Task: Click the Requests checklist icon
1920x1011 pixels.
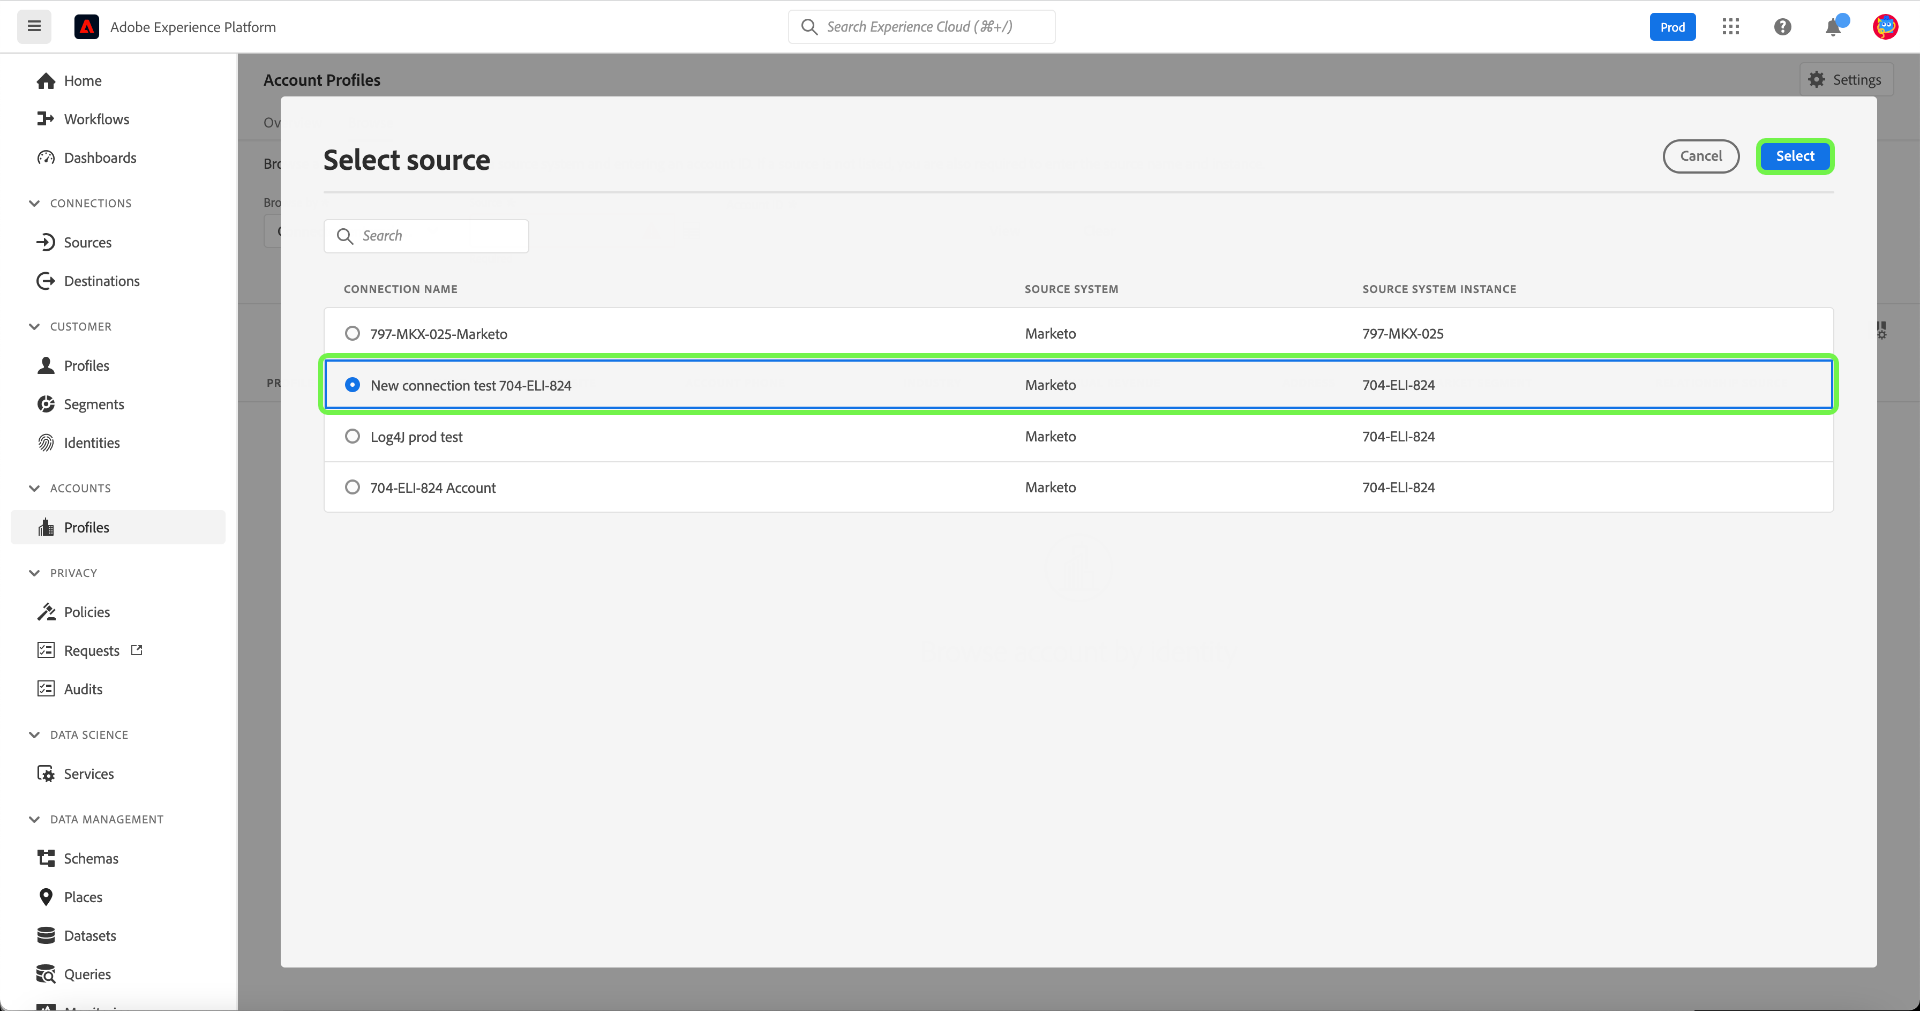Action: (46, 651)
